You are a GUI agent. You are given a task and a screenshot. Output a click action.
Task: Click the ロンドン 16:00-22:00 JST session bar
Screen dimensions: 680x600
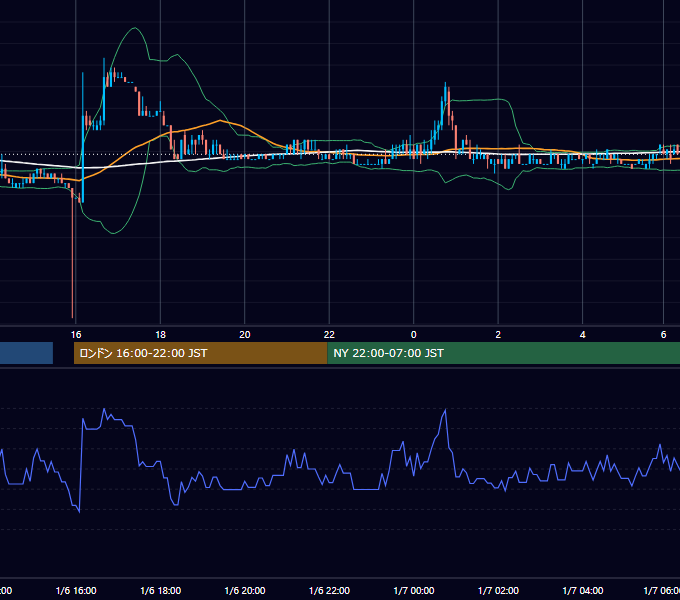(200, 353)
